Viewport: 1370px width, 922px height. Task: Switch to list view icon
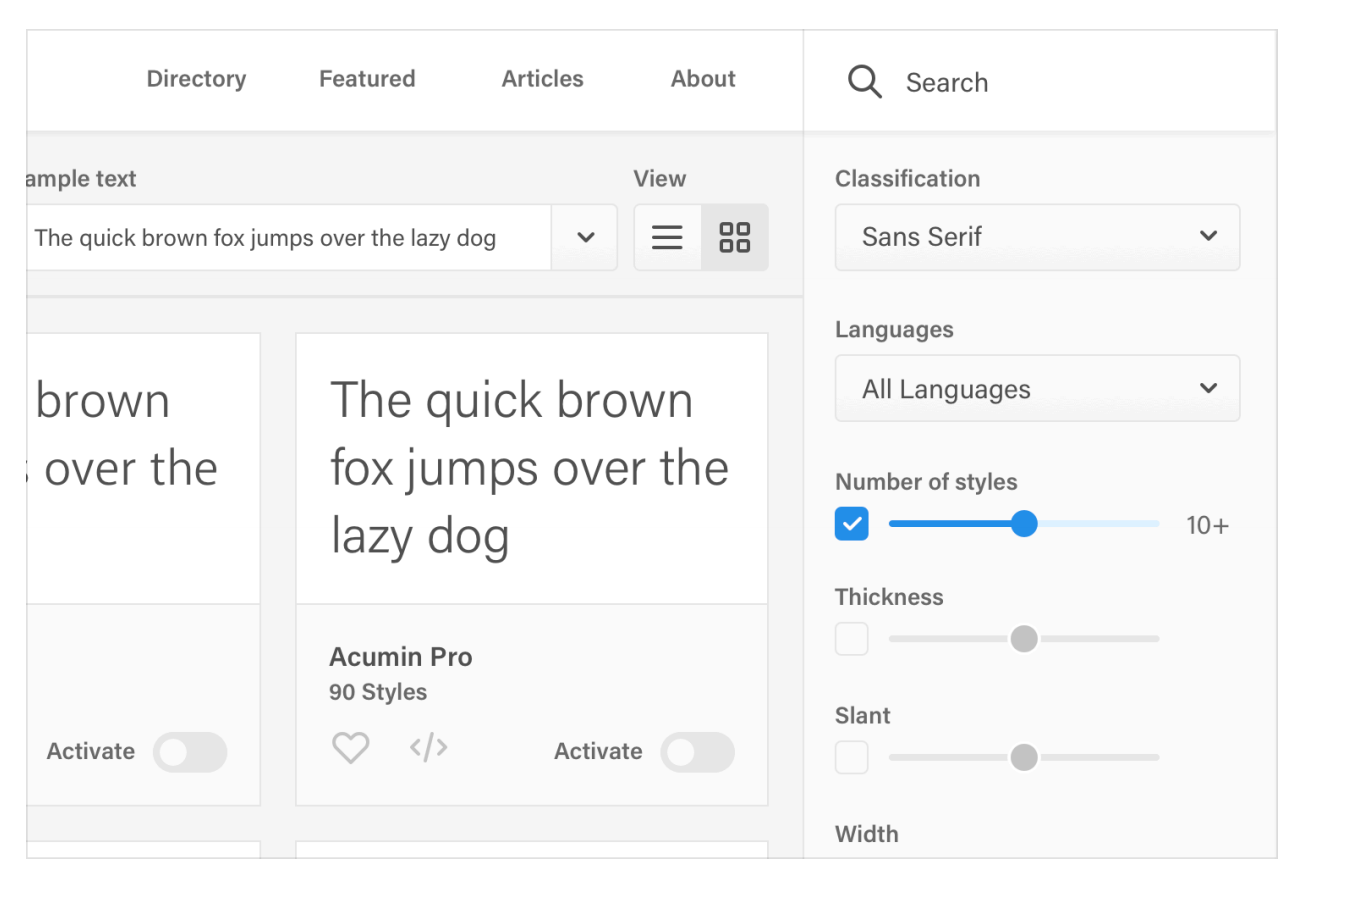pyautogui.click(x=667, y=238)
